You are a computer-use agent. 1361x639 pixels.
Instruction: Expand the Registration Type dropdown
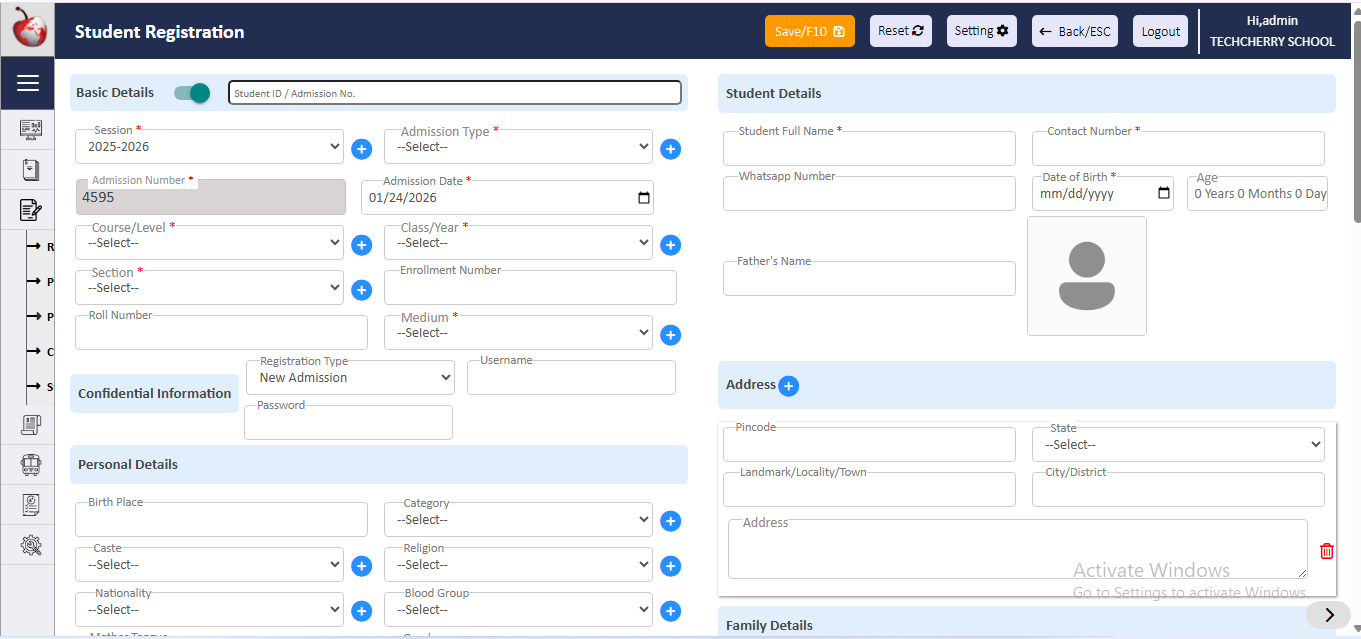[349, 378]
